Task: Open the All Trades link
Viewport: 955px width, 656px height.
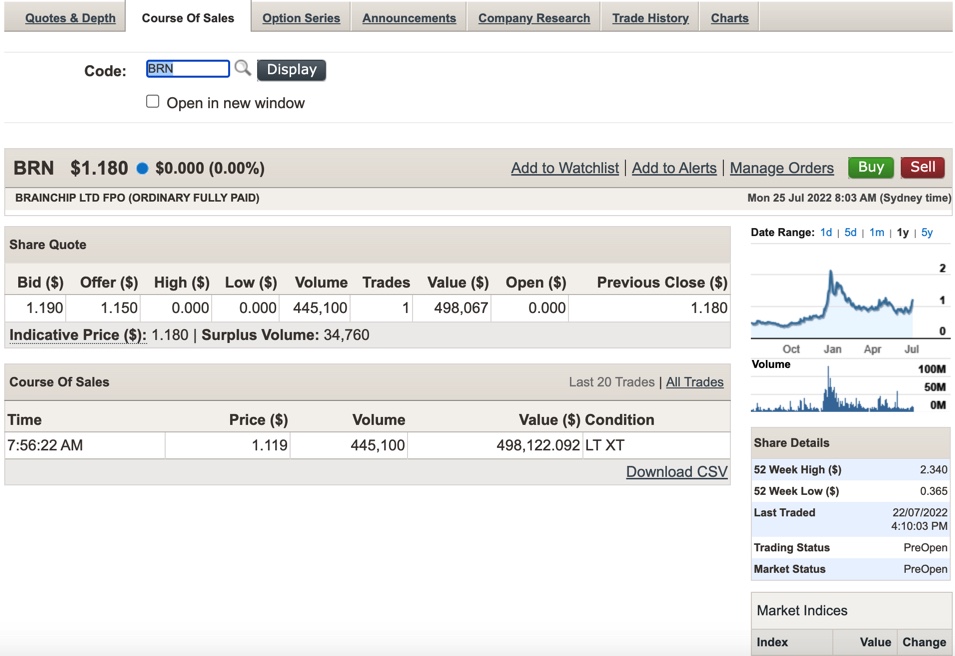Action: 694,382
